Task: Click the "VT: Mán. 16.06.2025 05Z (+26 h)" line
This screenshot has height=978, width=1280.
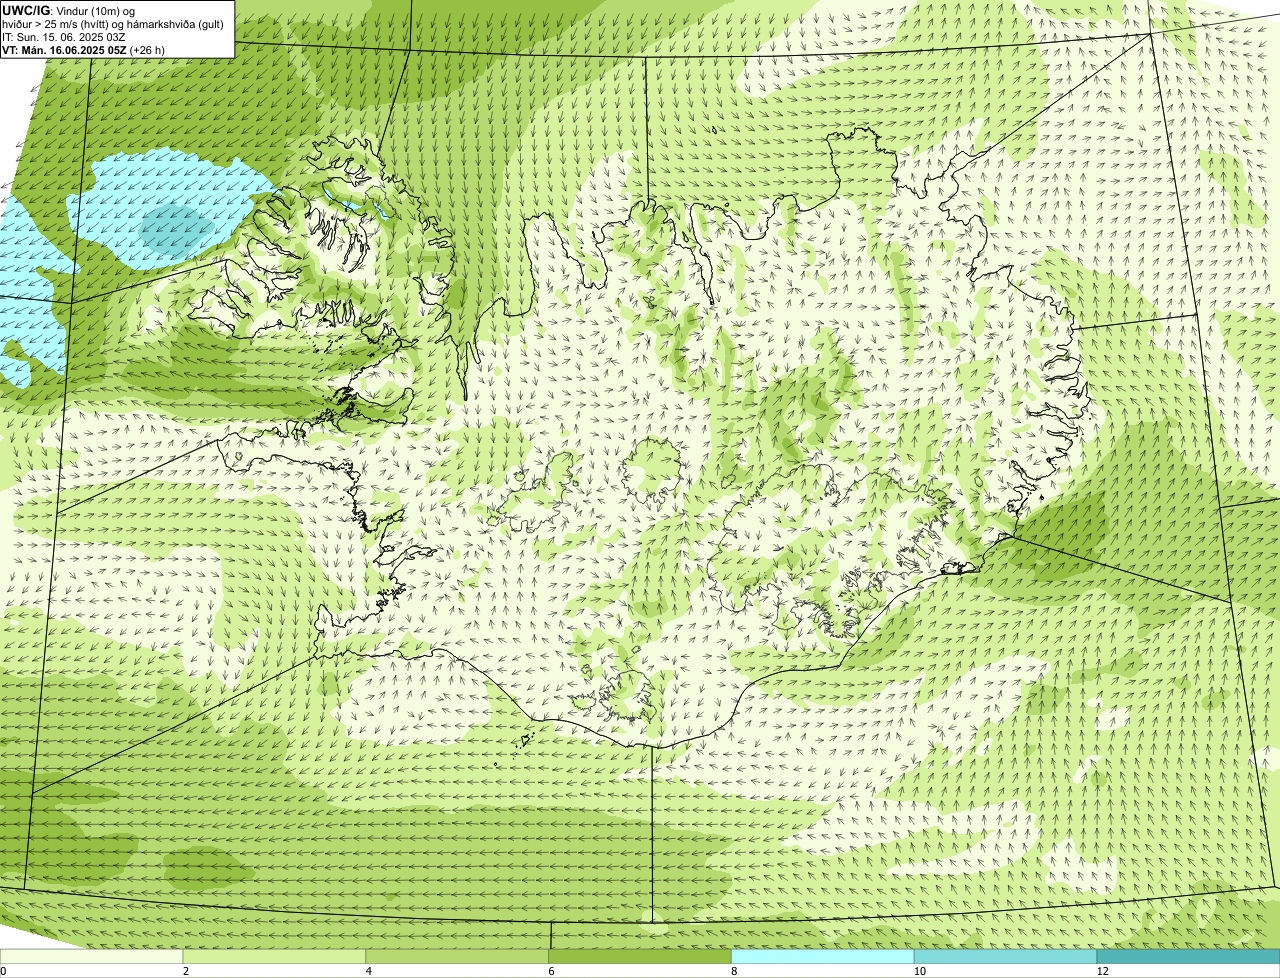Action: pos(83,49)
